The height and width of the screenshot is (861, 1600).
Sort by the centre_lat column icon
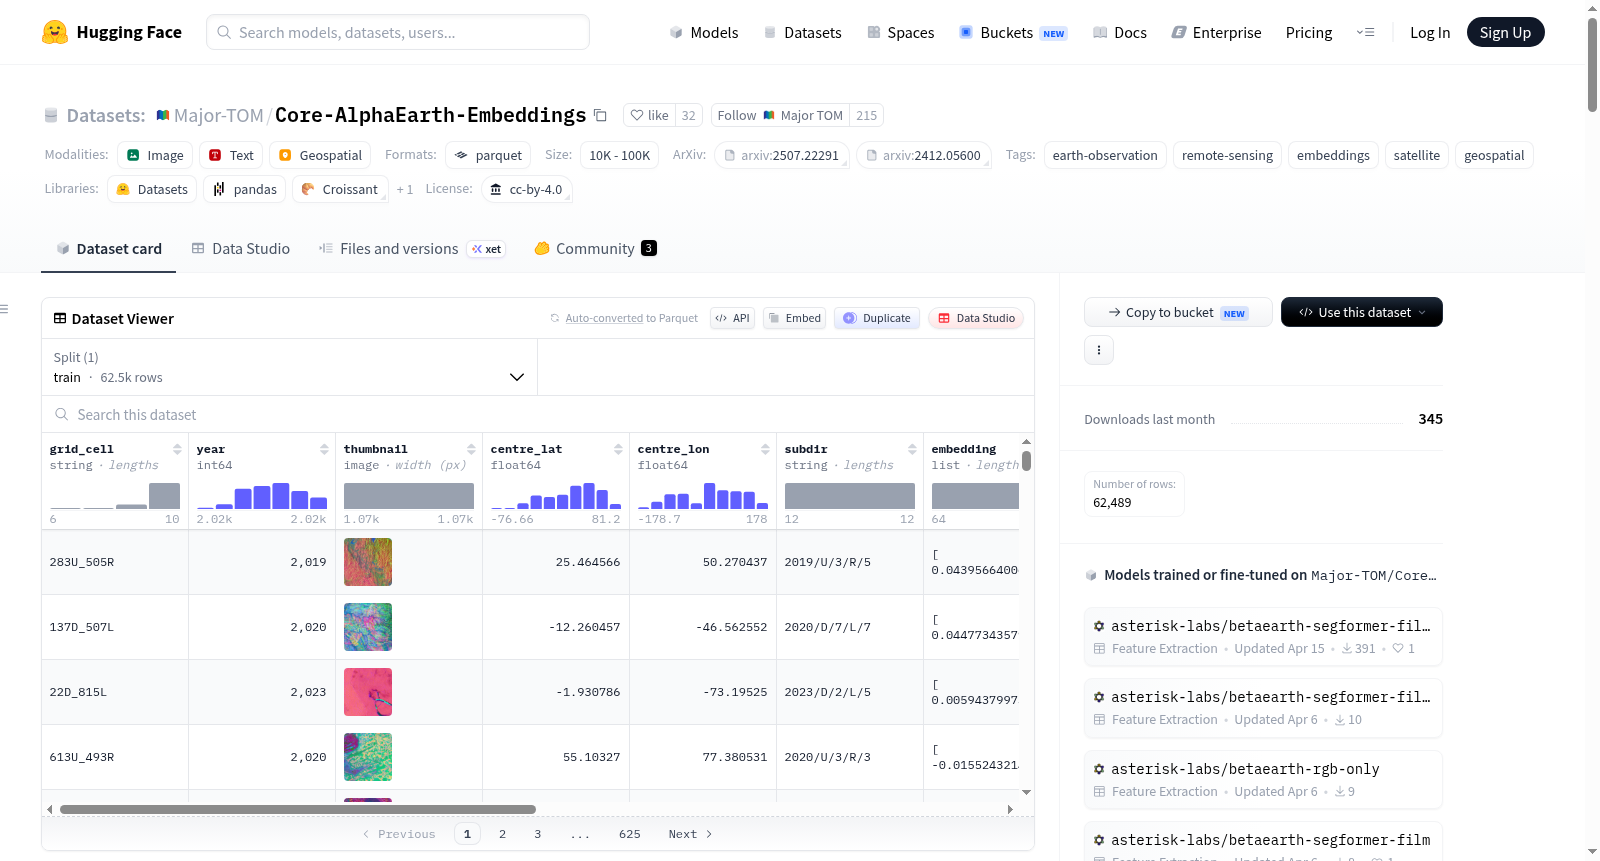pos(618,449)
